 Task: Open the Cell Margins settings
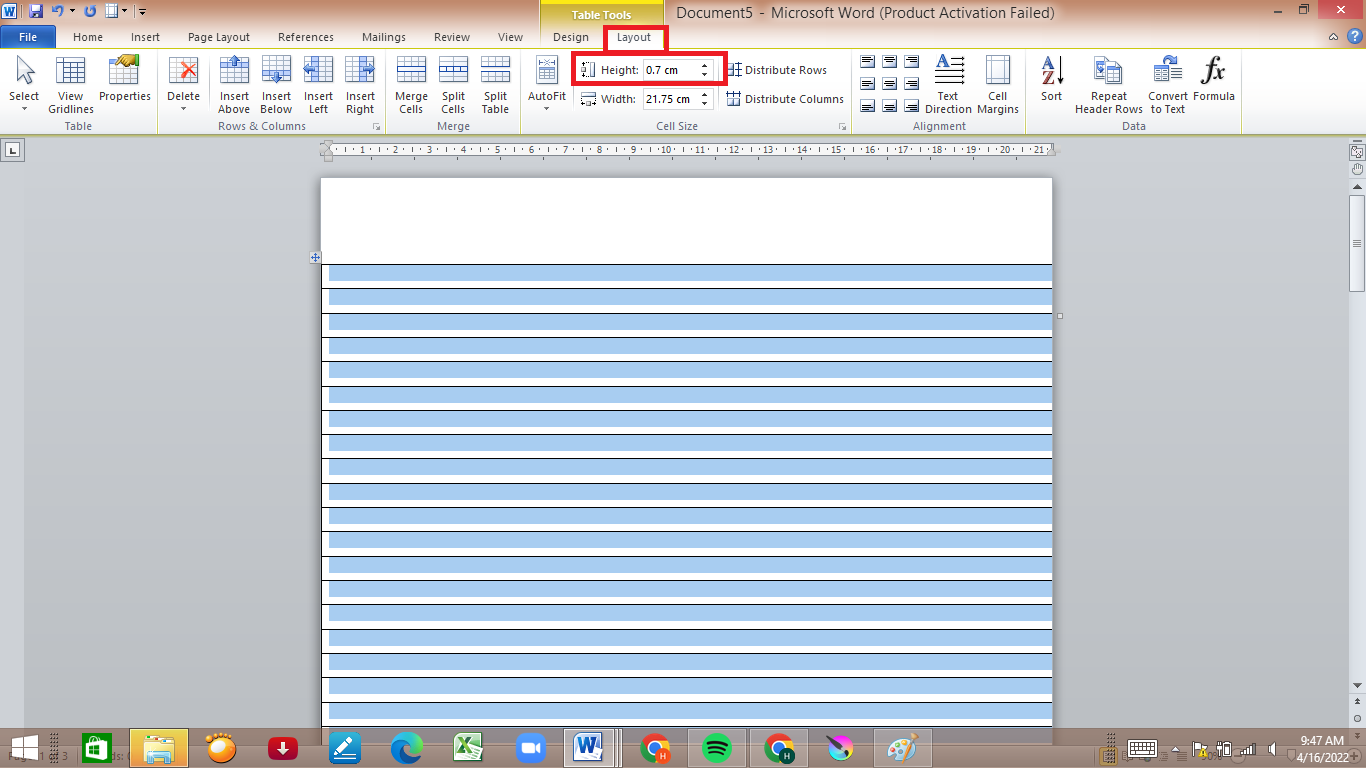pos(997,84)
